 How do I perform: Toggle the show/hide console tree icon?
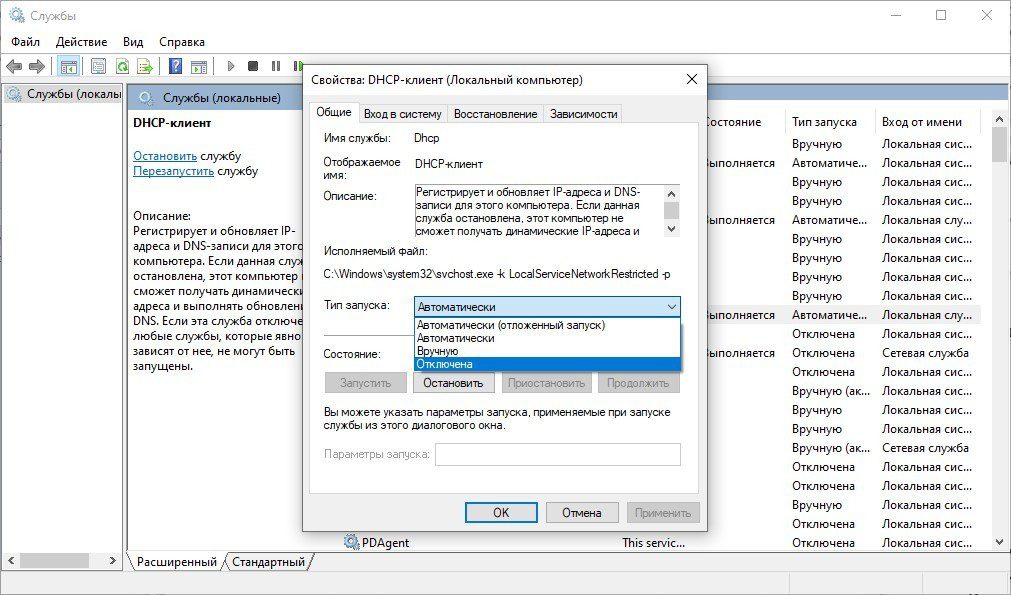click(x=68, y=66)
